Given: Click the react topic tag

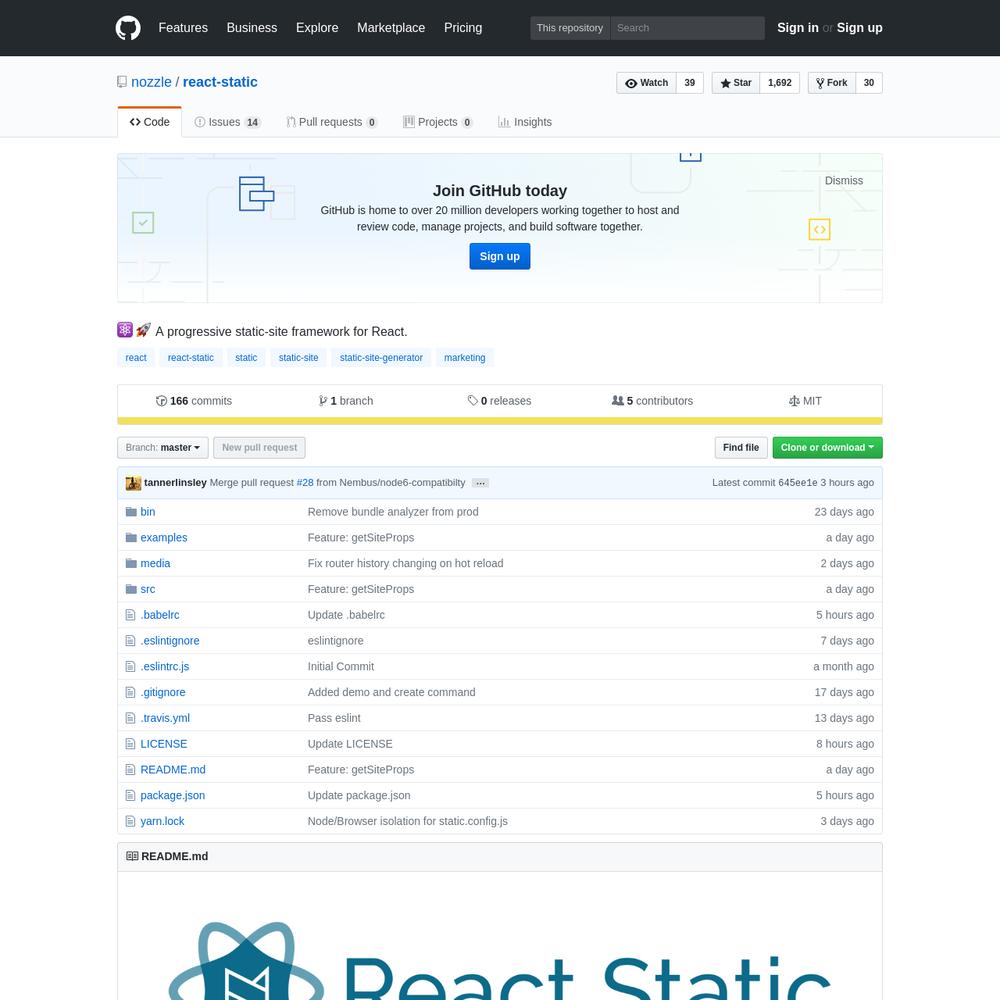Looking at the screenshot, I should pos(136,358).
